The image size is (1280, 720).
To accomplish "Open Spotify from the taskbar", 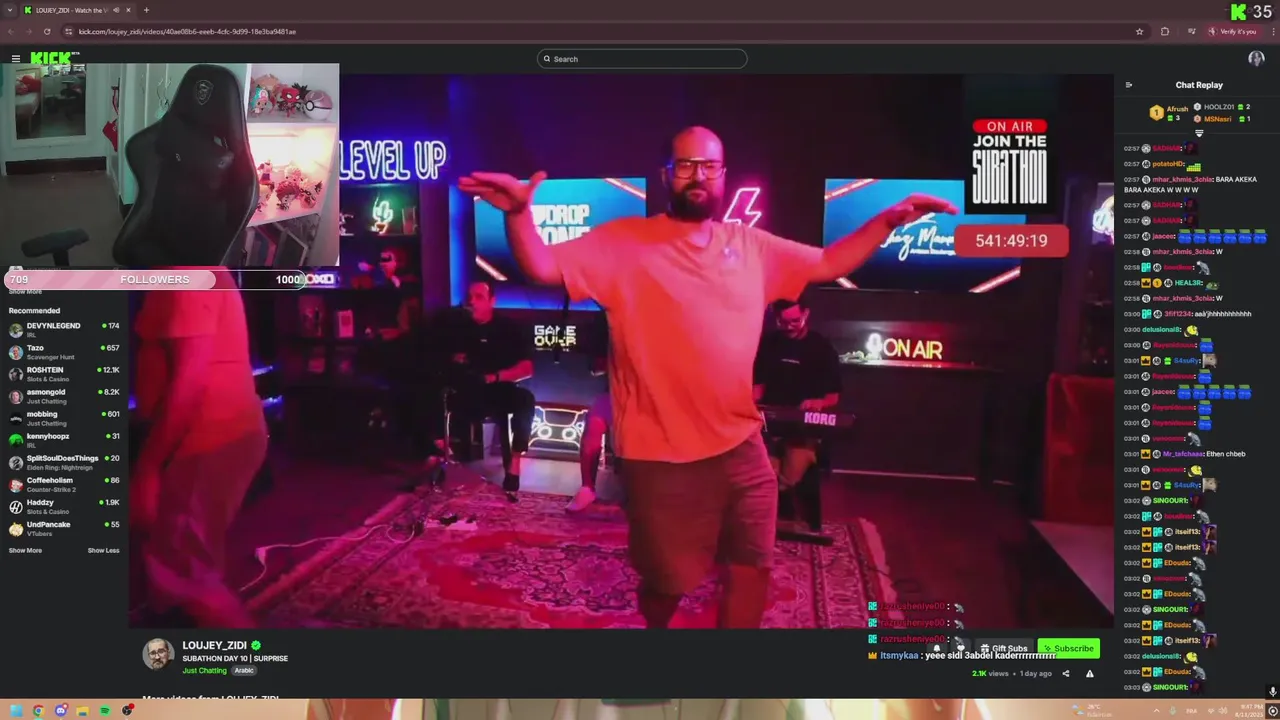I will (x=104, y=711).
